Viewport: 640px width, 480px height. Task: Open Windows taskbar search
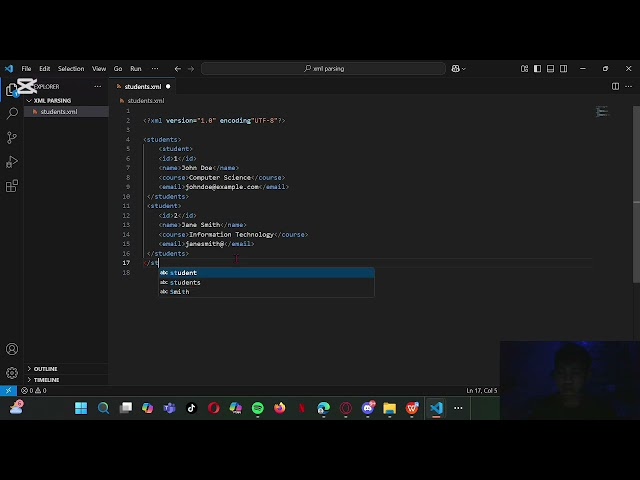103,408
